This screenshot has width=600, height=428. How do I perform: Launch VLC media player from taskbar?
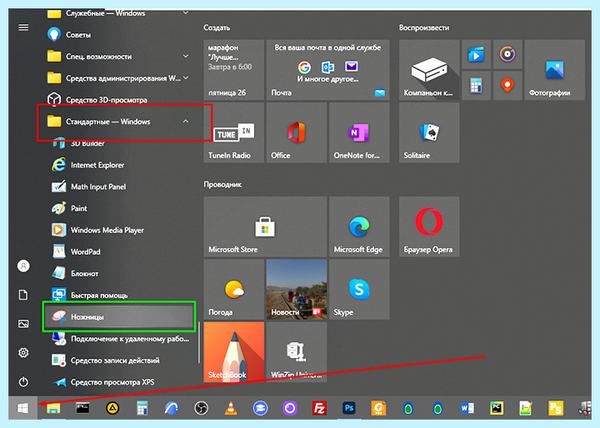tap(230, 408)
